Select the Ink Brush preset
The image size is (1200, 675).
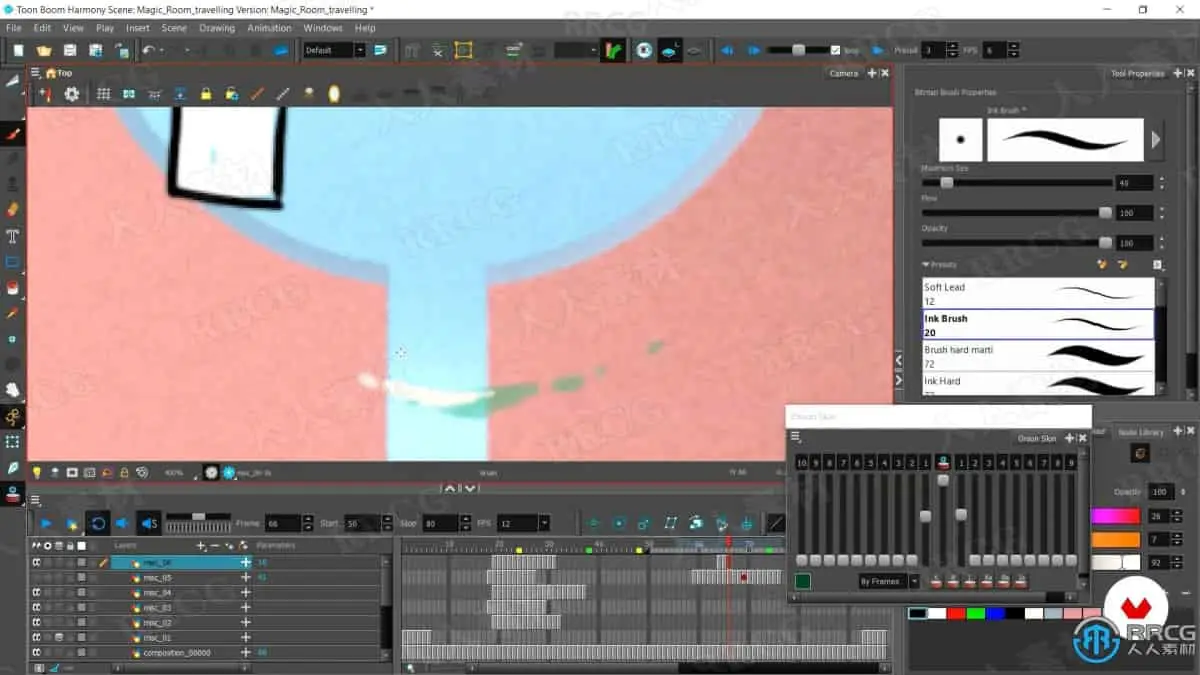tap(1038, 325)
